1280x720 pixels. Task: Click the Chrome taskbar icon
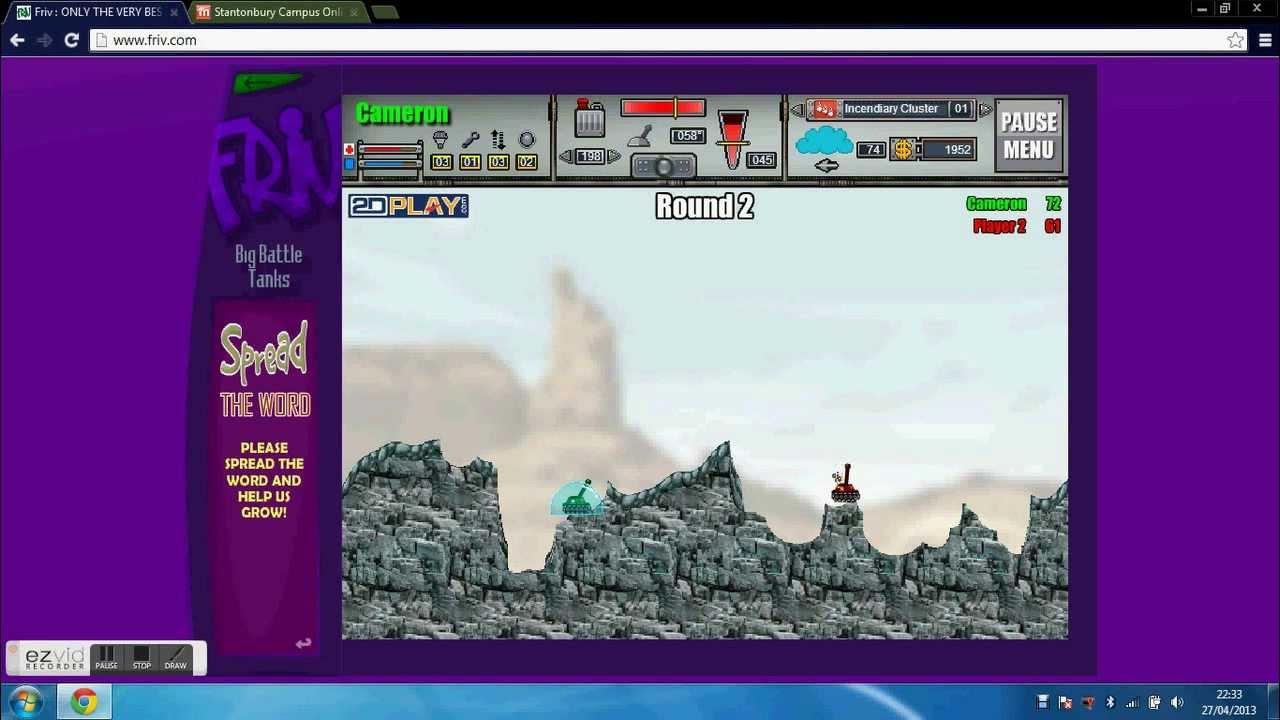[84, 702]
